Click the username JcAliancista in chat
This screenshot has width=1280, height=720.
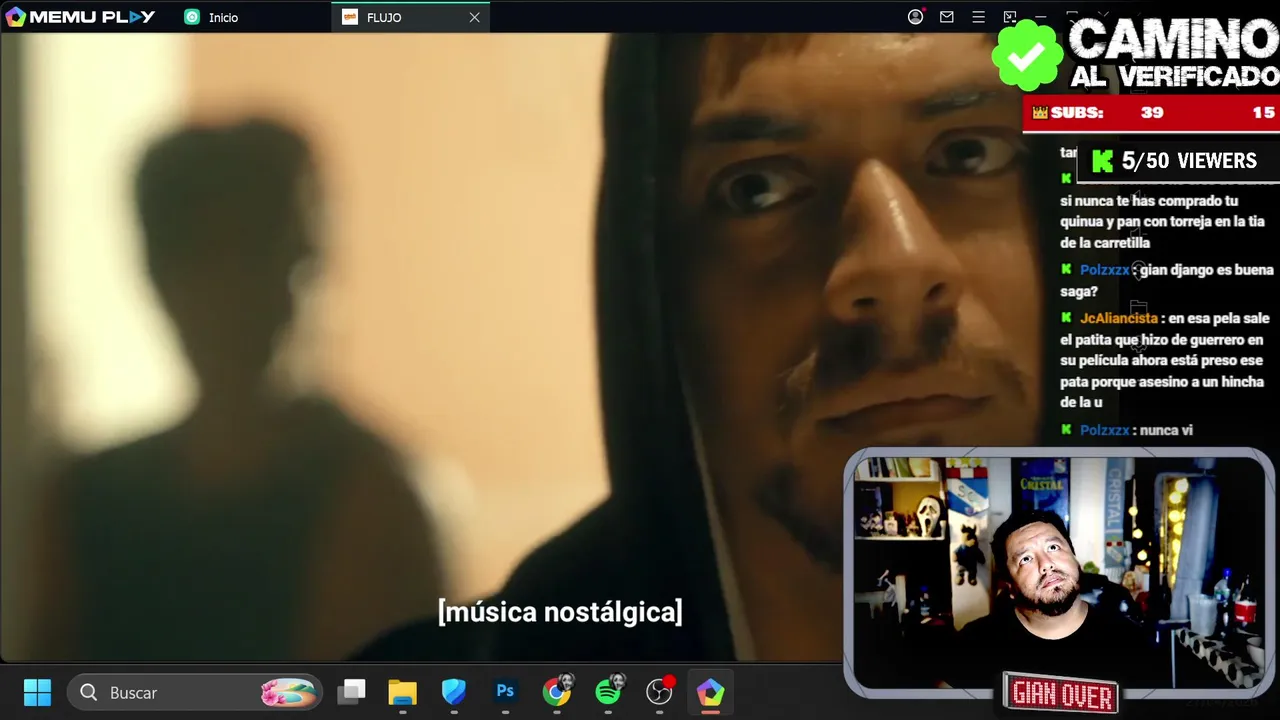point(1118,318)
